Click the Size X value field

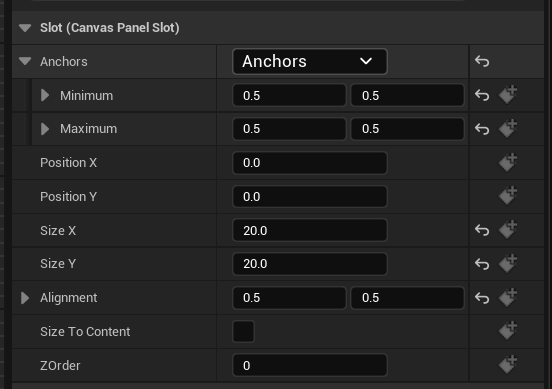(310, 231)
